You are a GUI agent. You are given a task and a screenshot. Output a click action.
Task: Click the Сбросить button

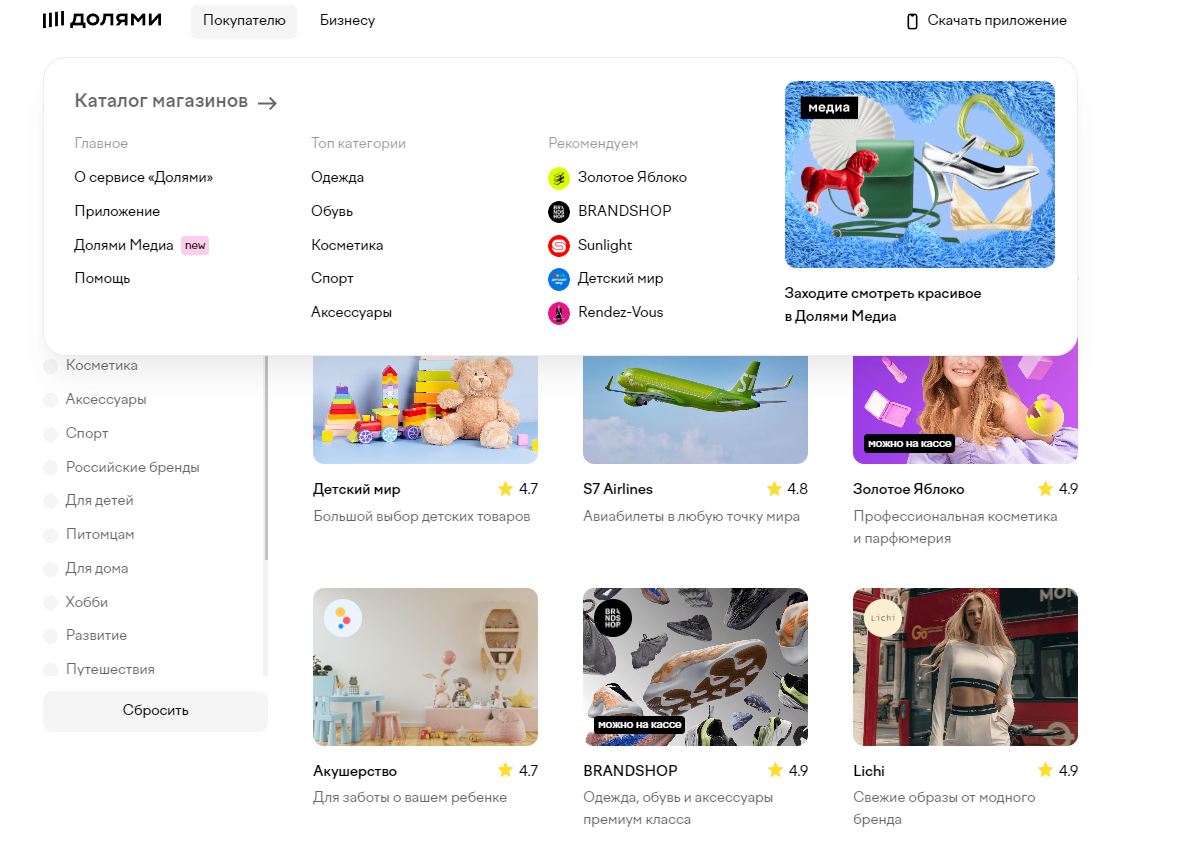pos(156,711)
